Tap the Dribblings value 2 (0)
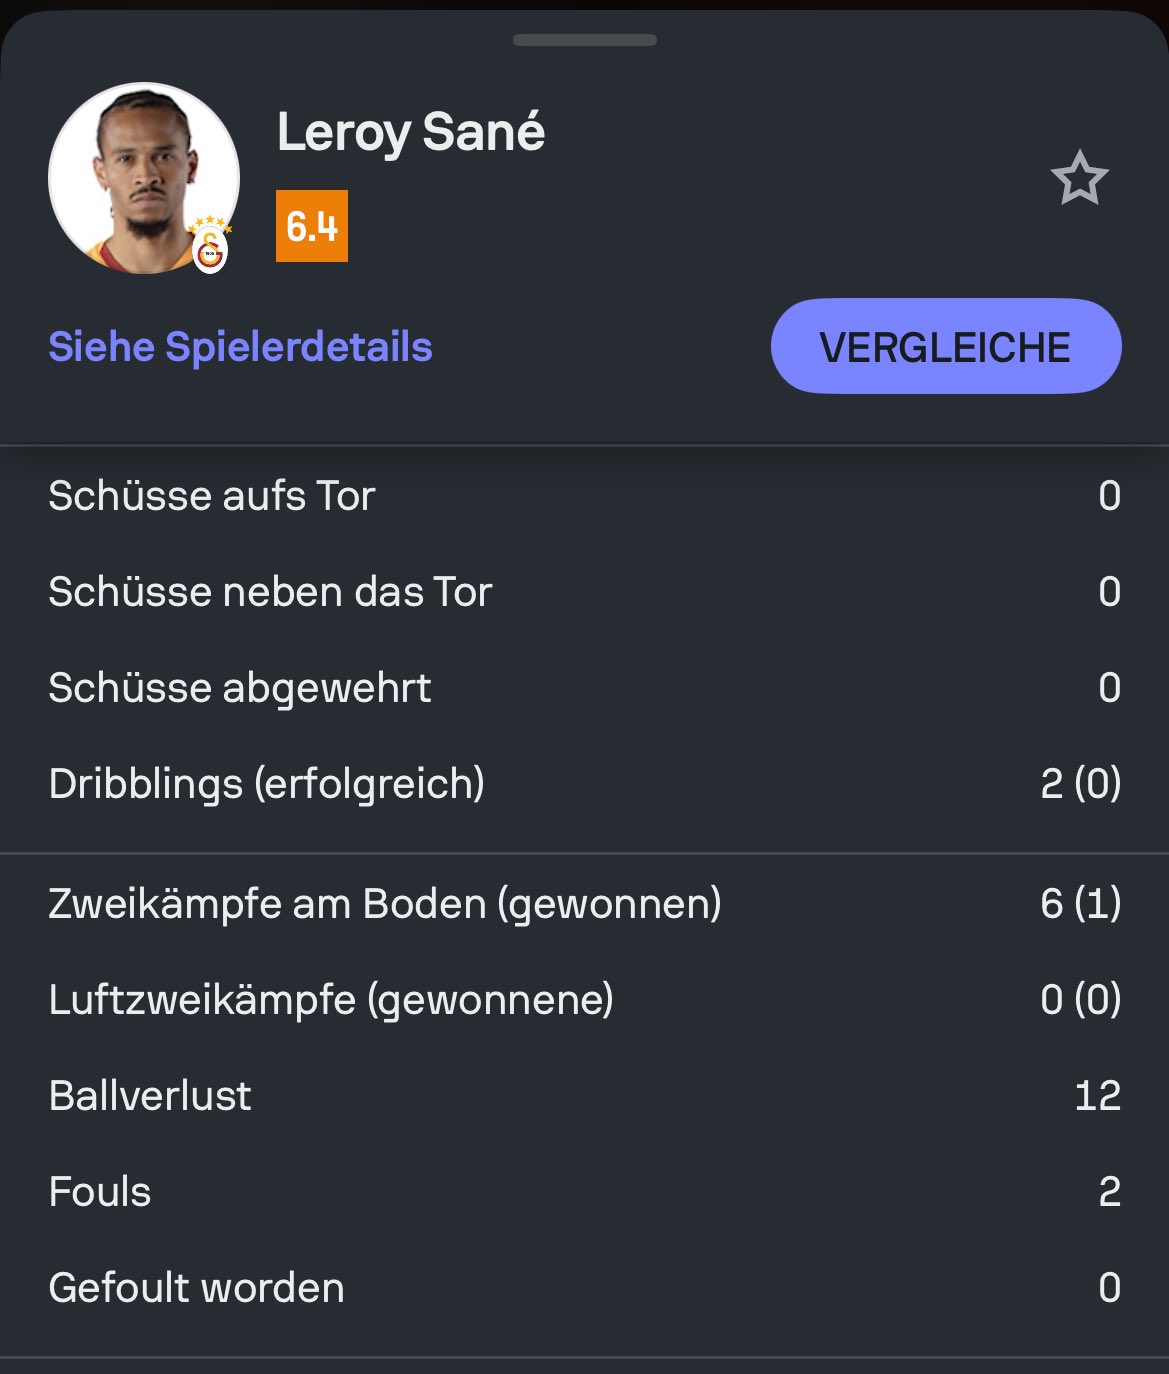 1081,784
